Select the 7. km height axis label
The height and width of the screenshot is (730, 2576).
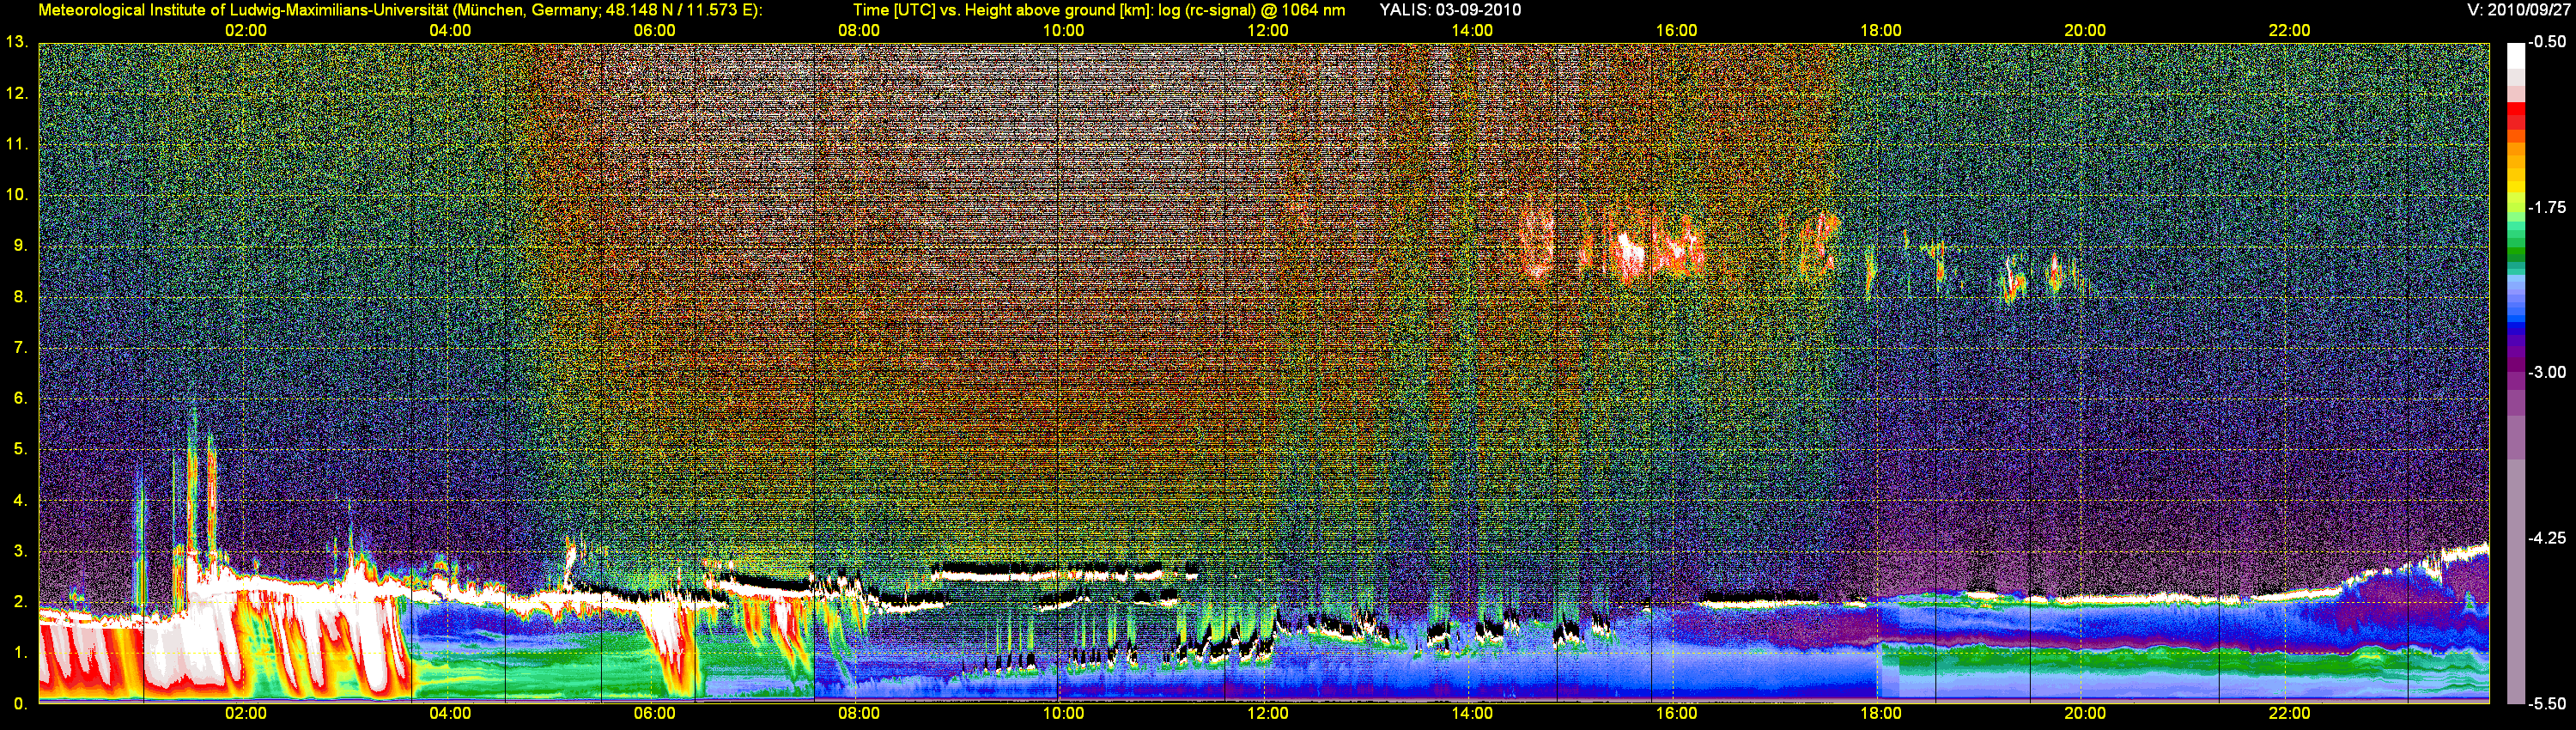pyautogui.click(x=21, y=347)
